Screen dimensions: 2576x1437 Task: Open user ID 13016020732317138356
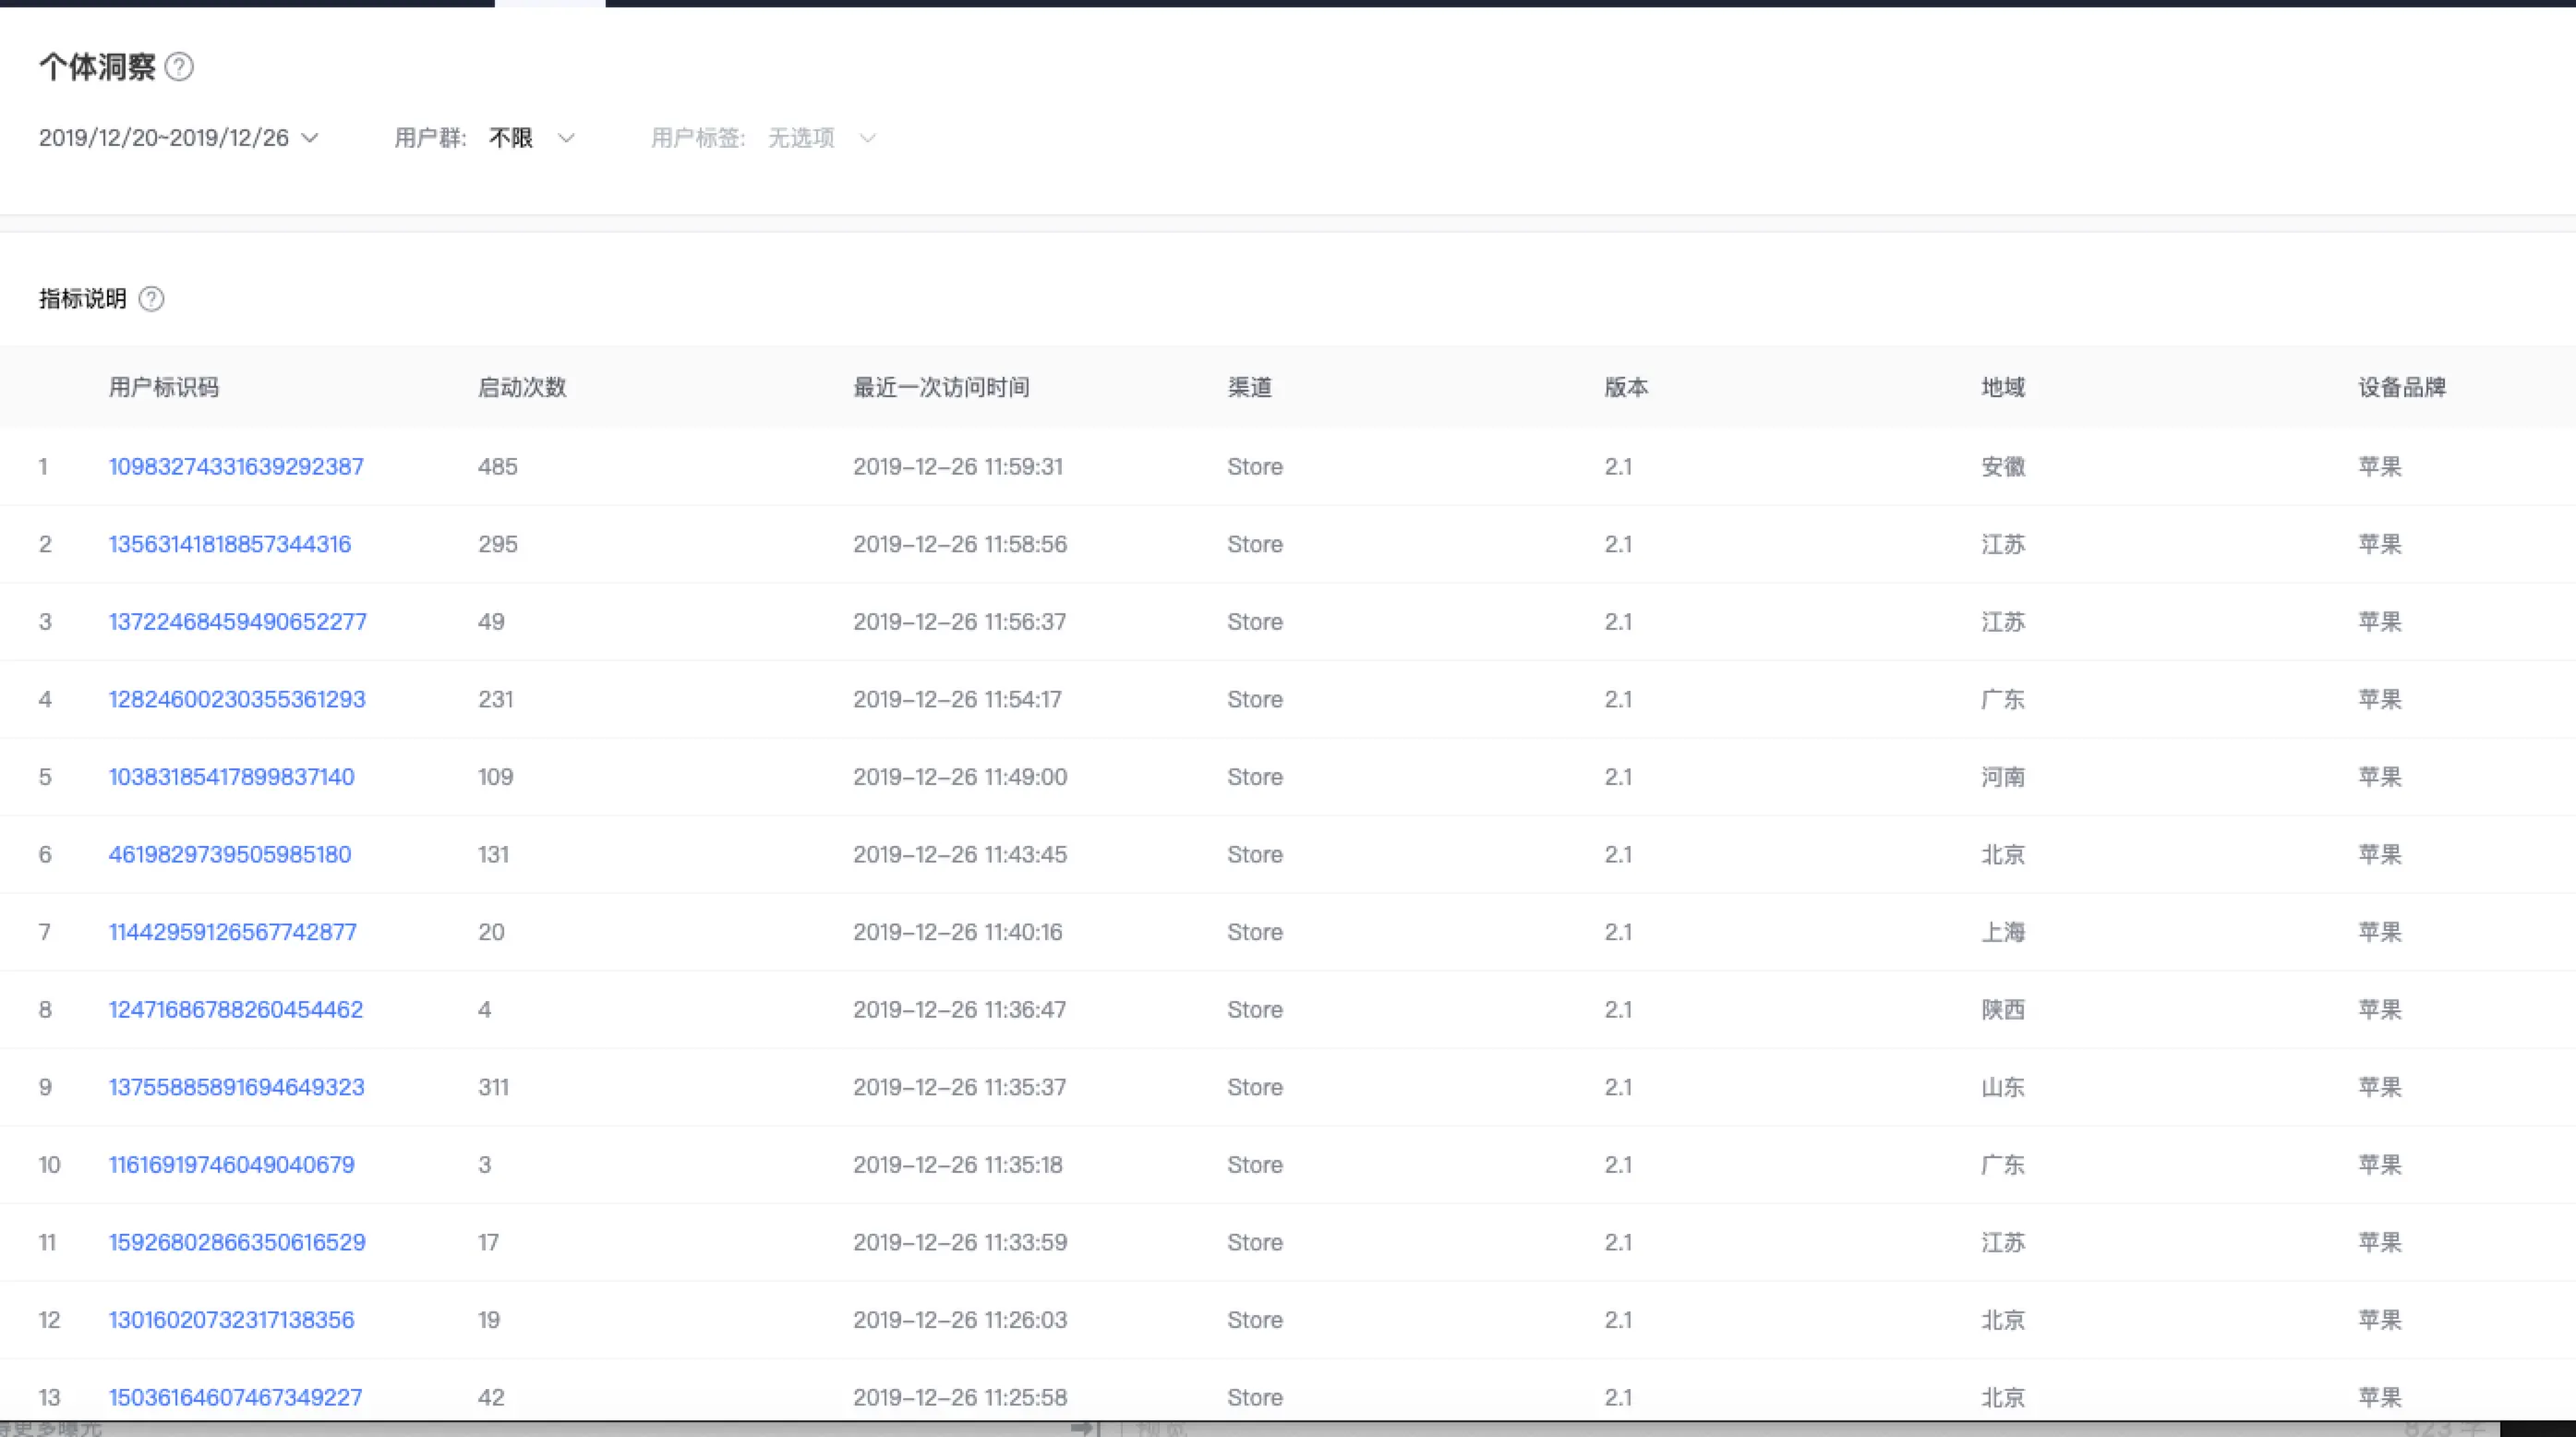coord(231,1319)
